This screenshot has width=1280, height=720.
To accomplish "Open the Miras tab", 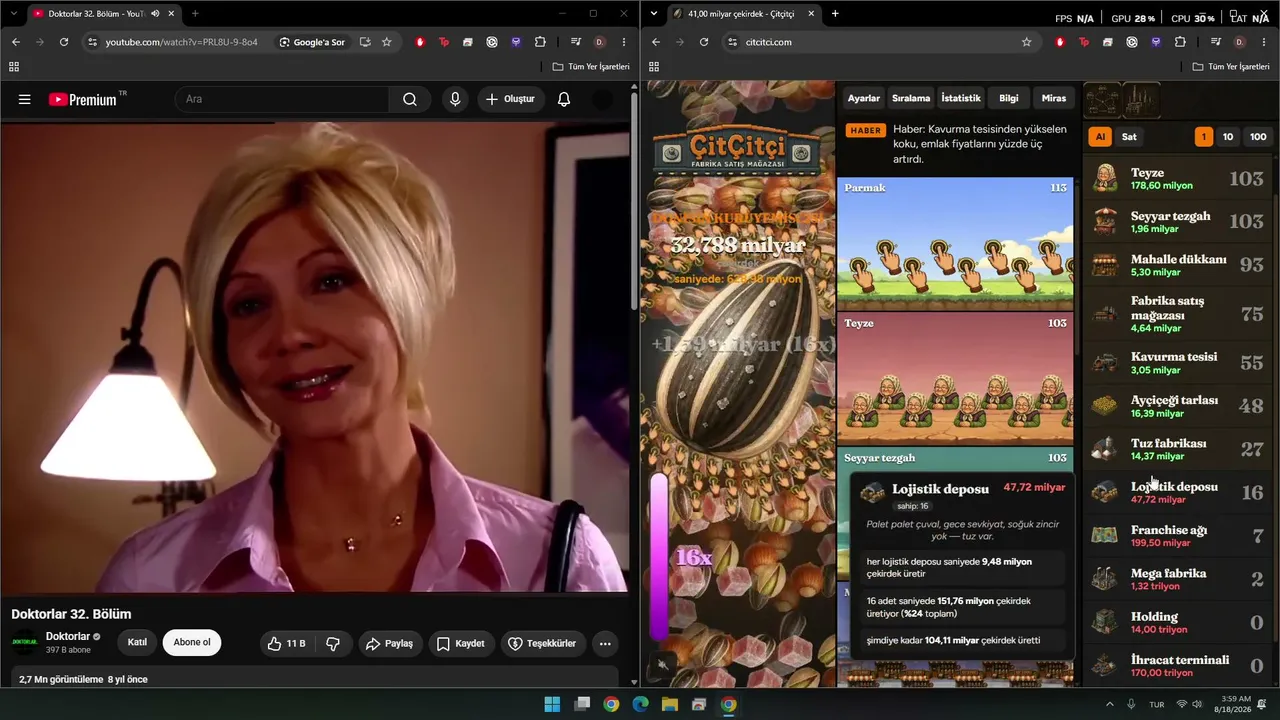I will tap(1054, 98).
